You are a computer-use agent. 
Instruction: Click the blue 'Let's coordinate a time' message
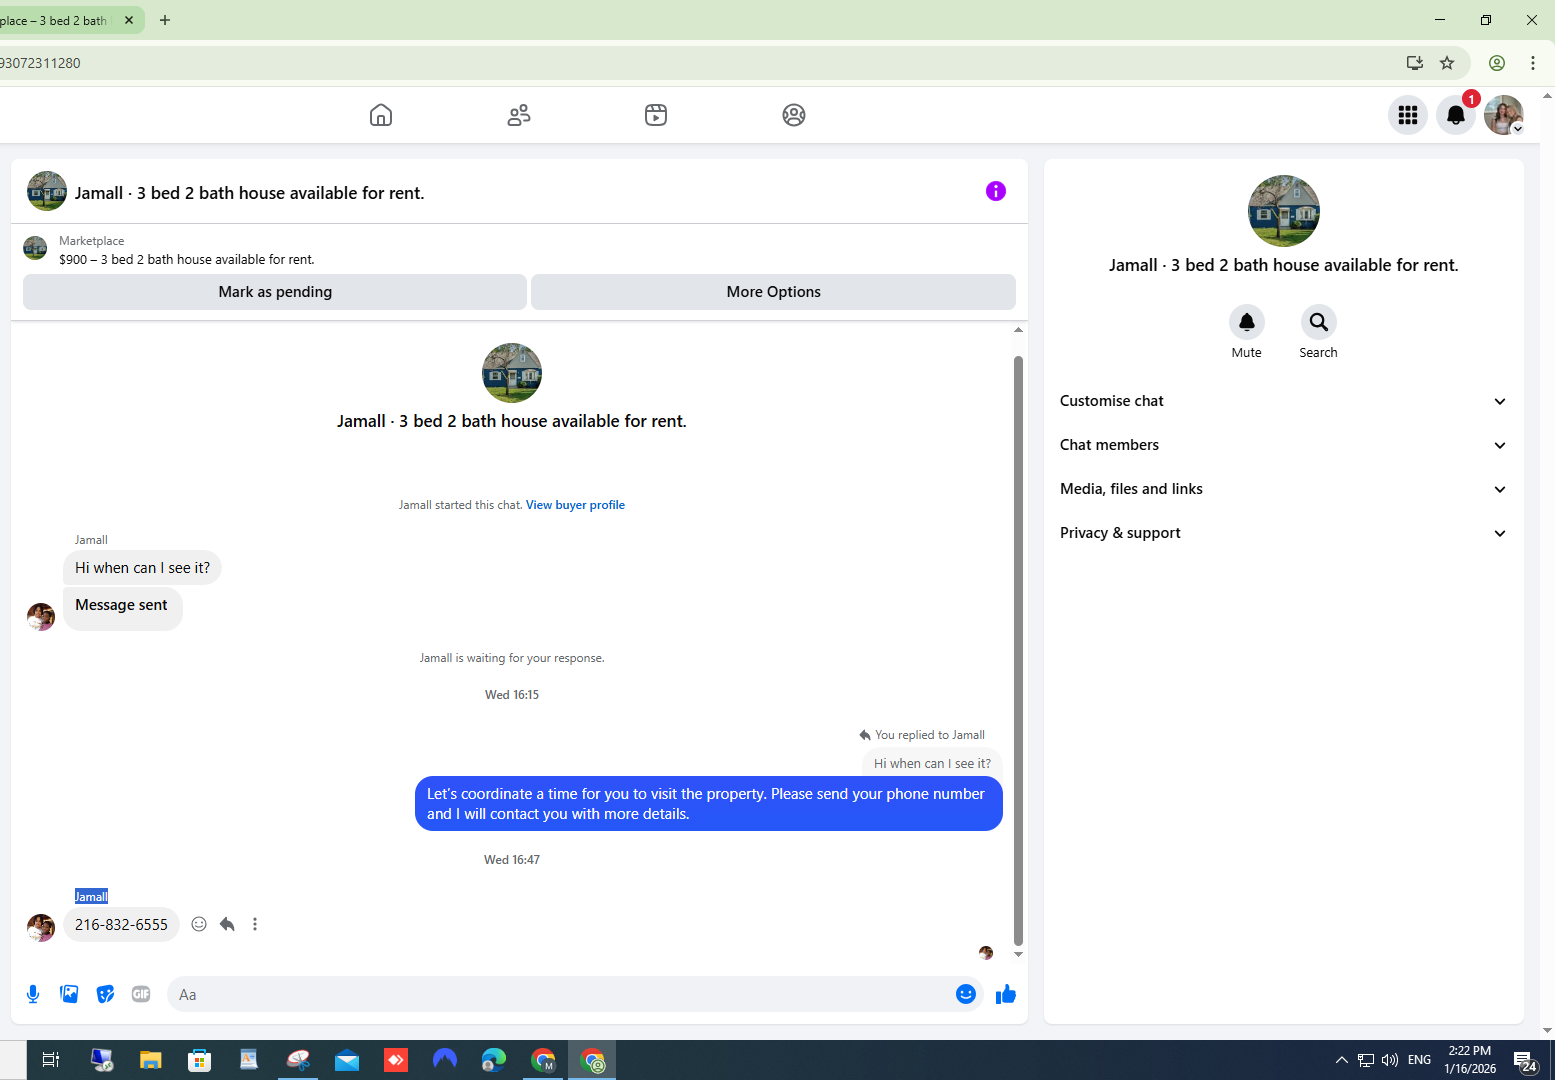(708, 804)
